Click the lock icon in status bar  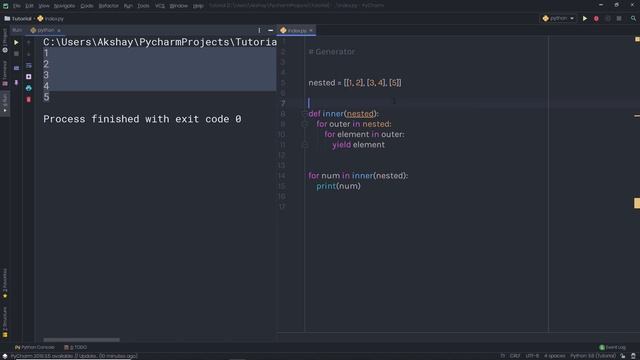[x=623, y=356]
